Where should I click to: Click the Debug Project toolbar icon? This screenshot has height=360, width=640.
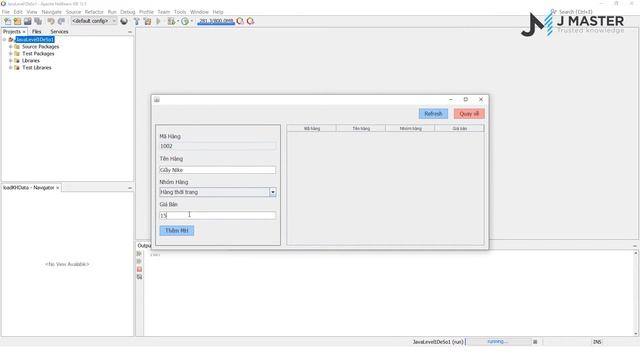(x=171, y=21)
